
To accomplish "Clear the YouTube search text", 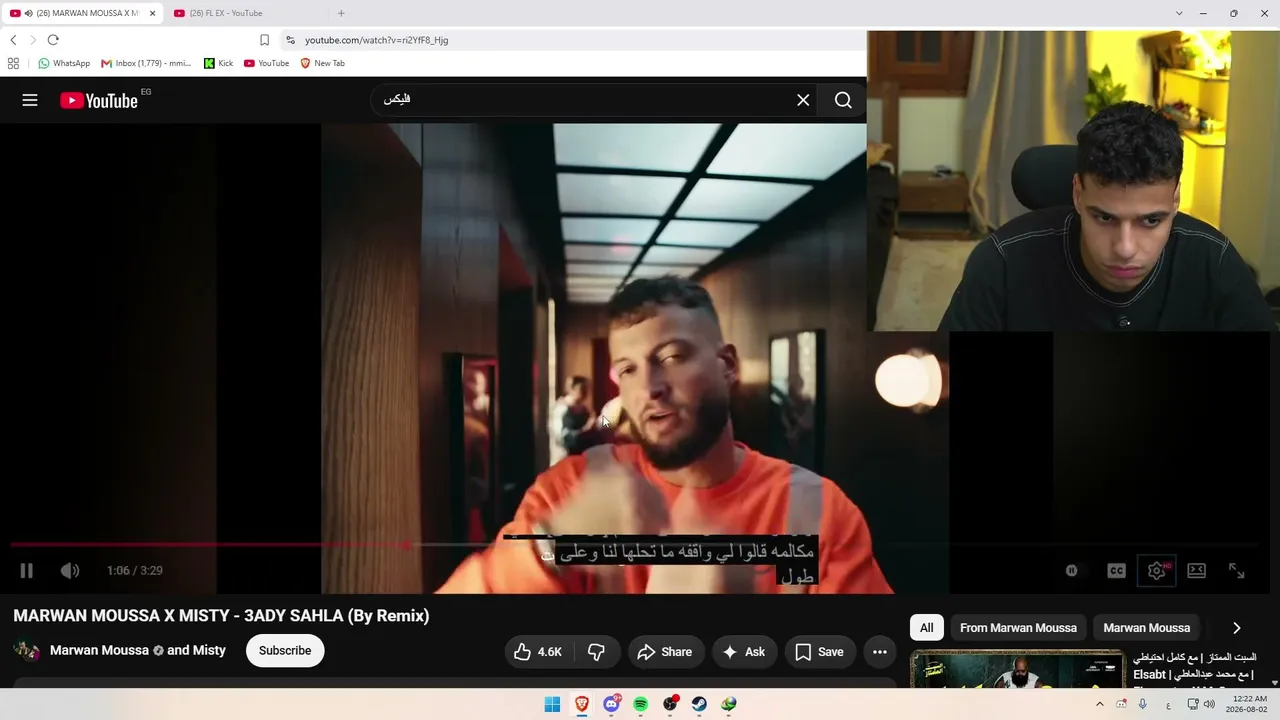I will pyautogui.click(x=803, y=100).
